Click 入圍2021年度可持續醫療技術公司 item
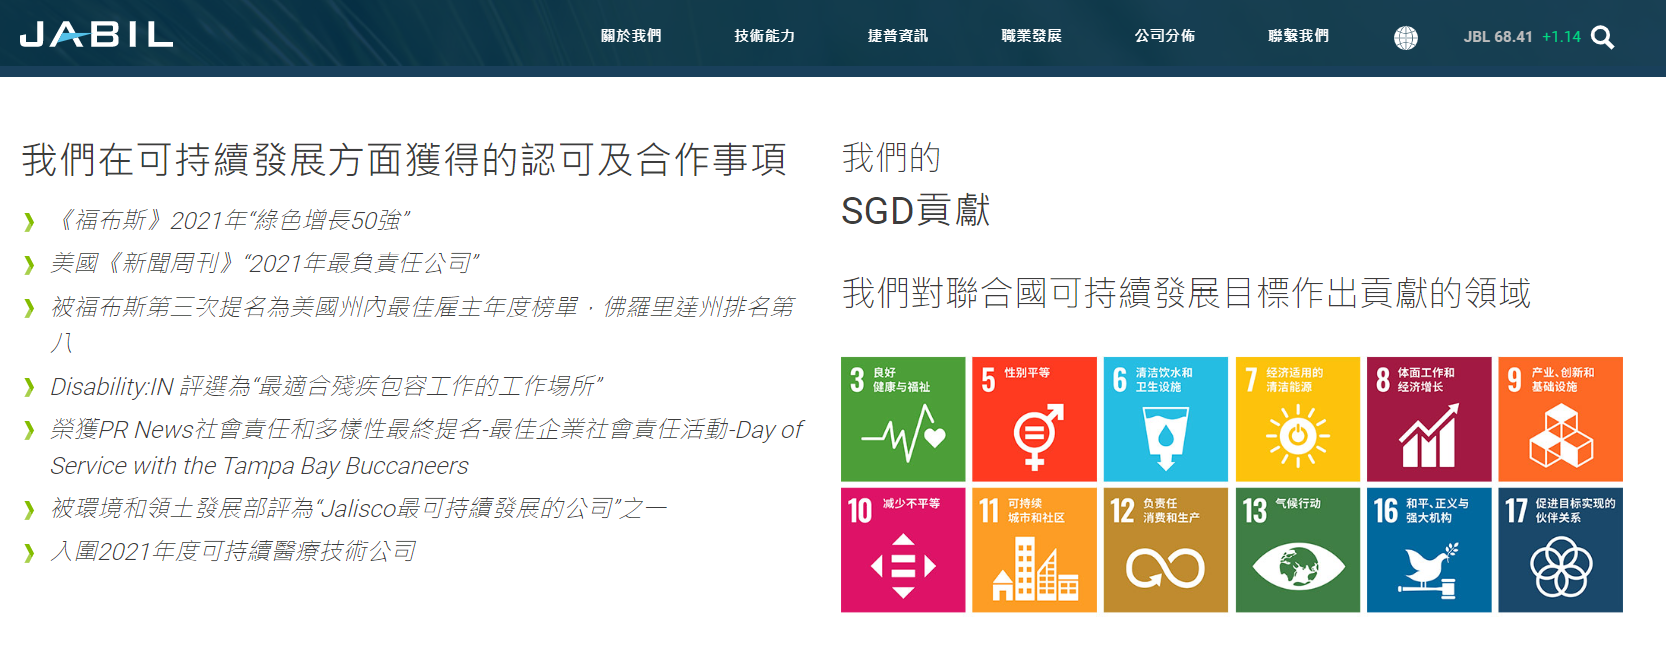Viewport: 1666px width, 649px height. (234, 551)
